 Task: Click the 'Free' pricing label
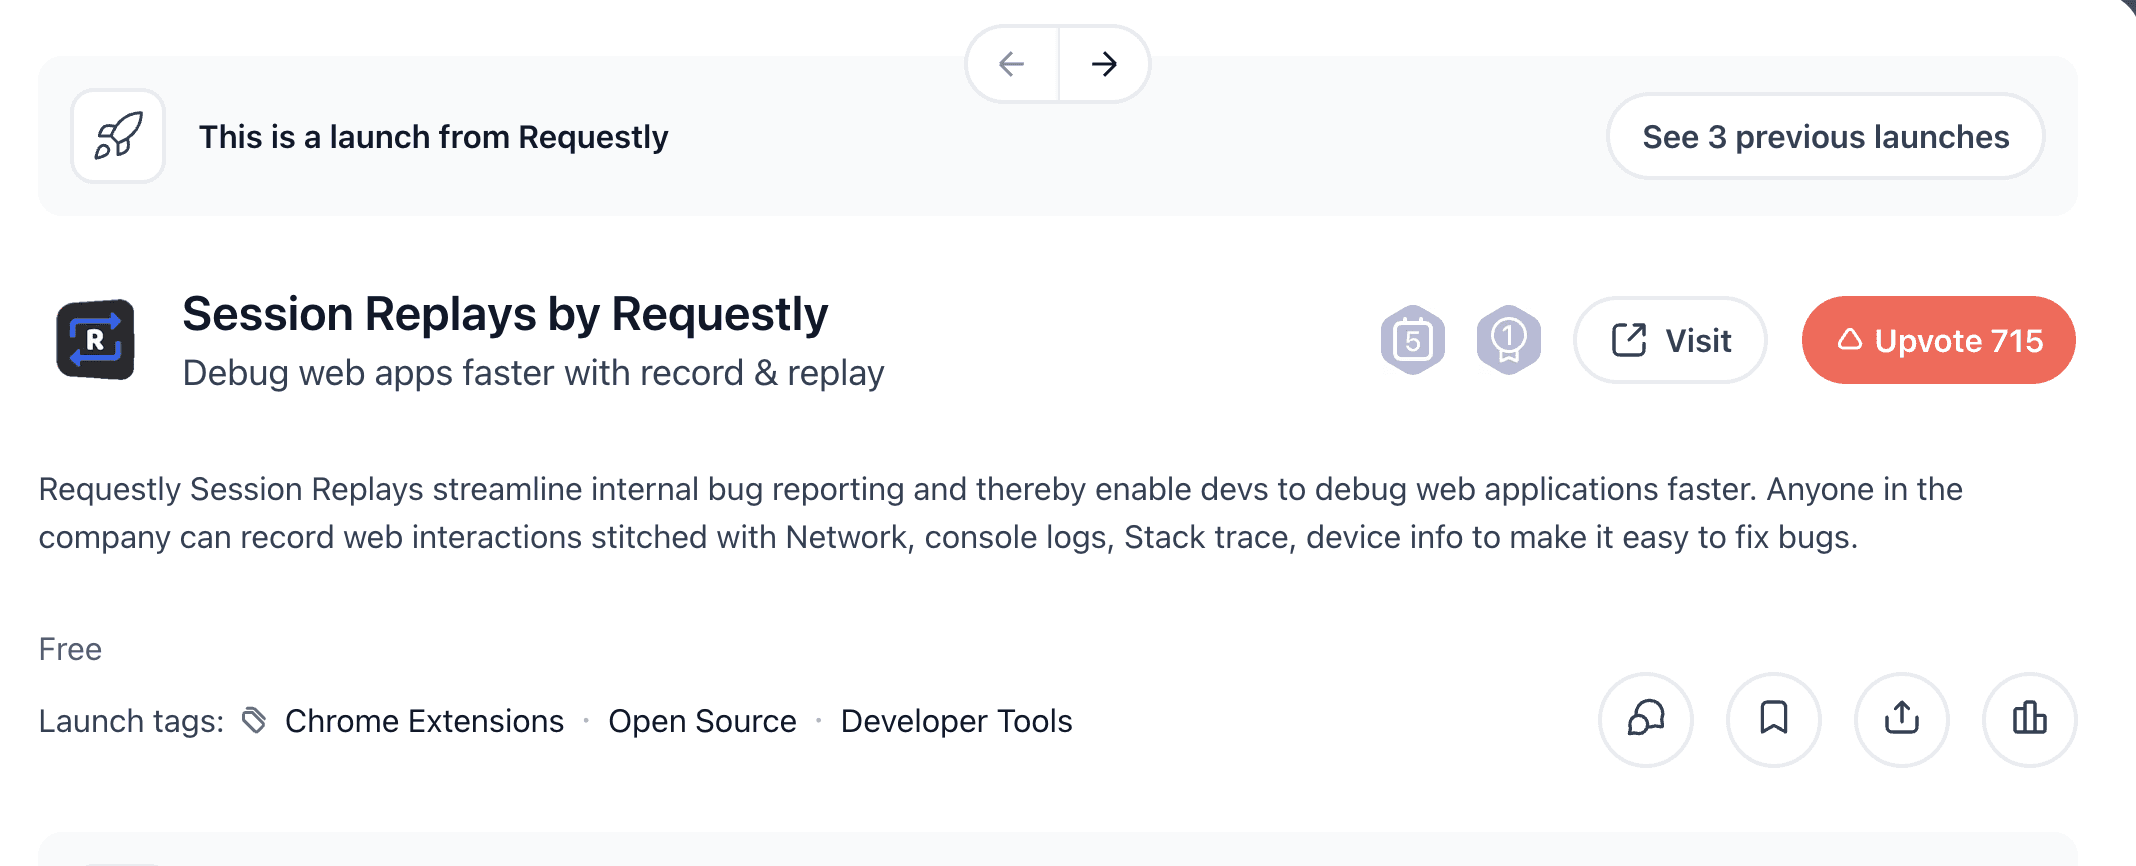[x=70, y=649]
